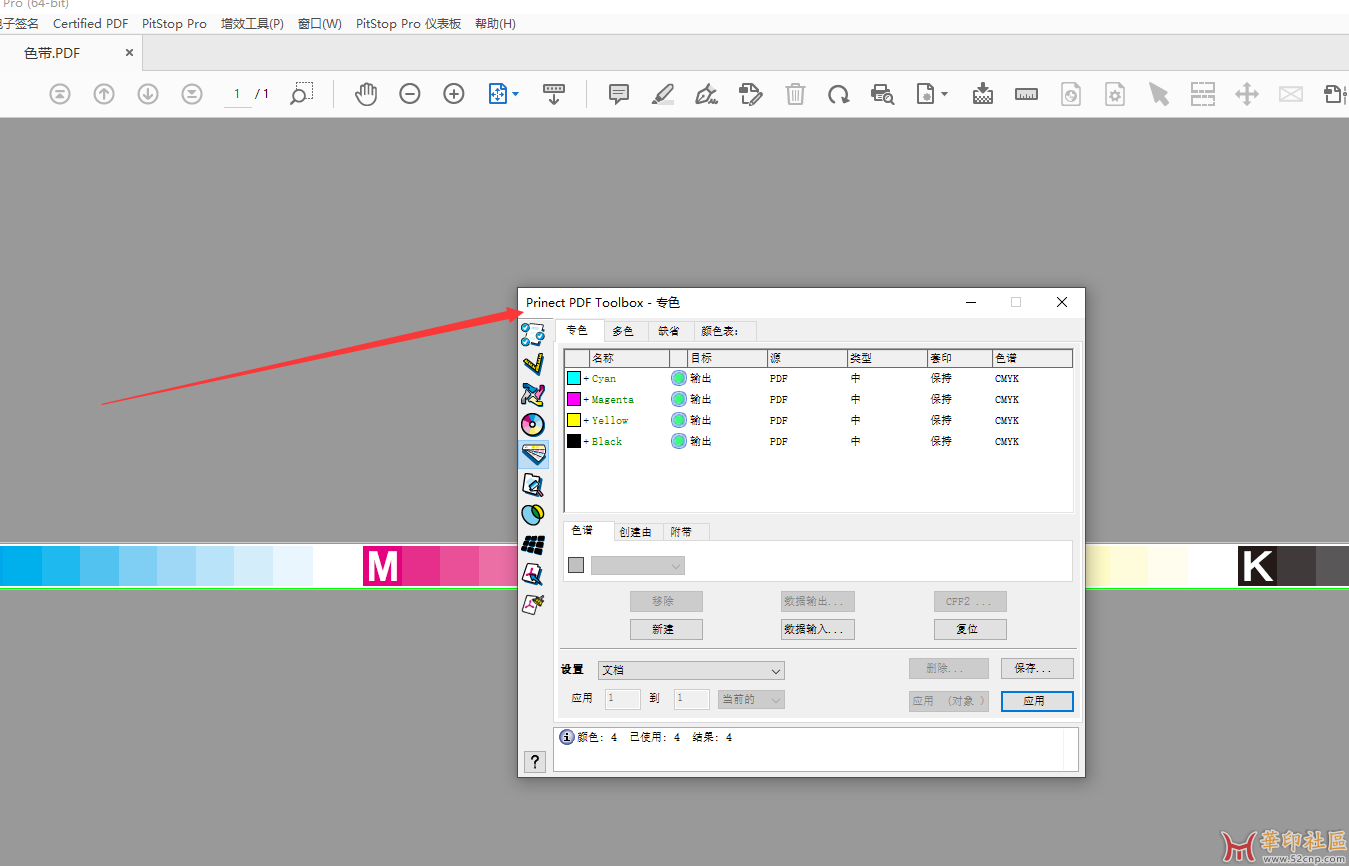Open the page magnifier inspect tool
This screenshot has width=1349, height=866.
coord(534,485)
